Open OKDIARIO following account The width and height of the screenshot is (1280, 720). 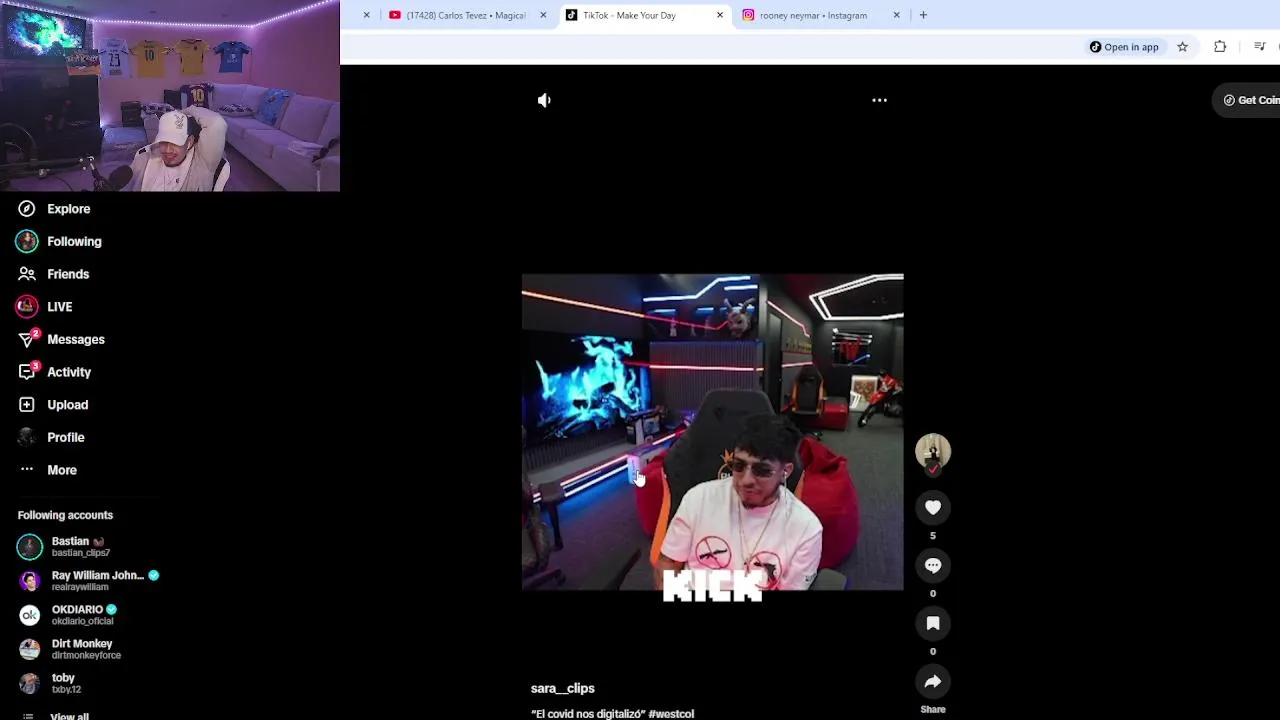67,615
